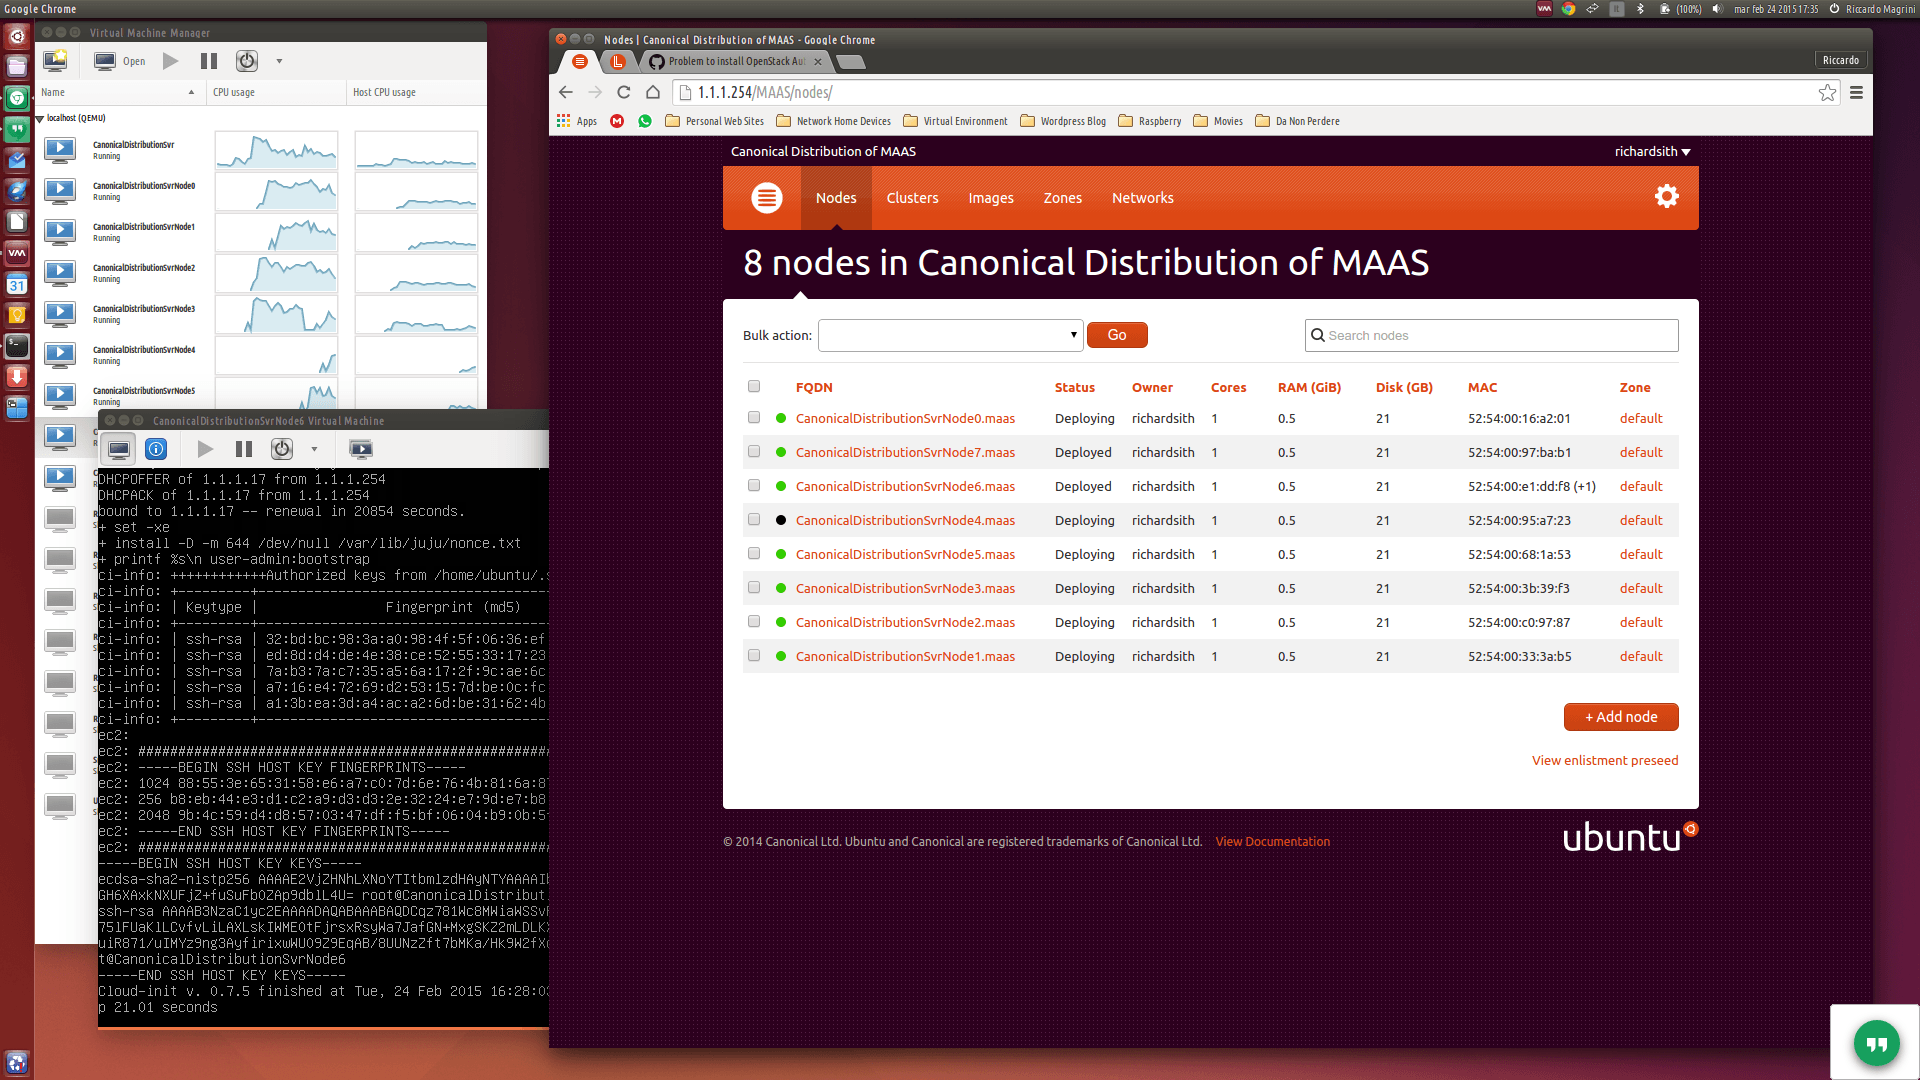Open WhatsApp bookmark icon
This screenshot has height=1080, width=1920.
pos(645,121)
